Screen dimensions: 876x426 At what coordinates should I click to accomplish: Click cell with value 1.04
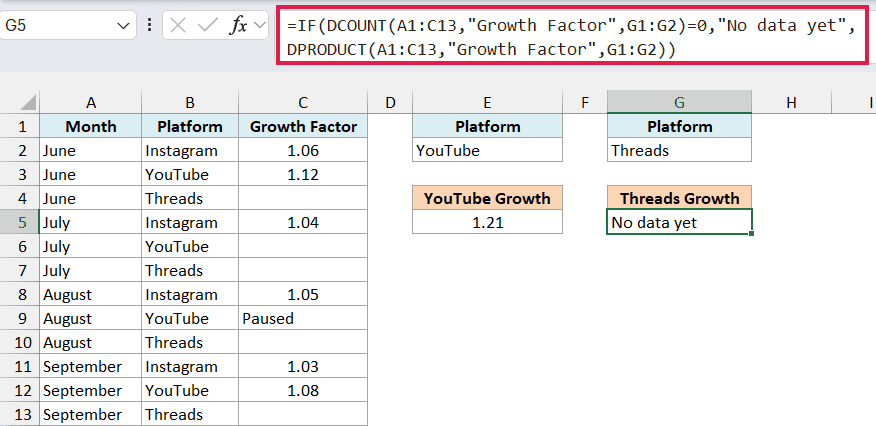(x=303, y=223)
